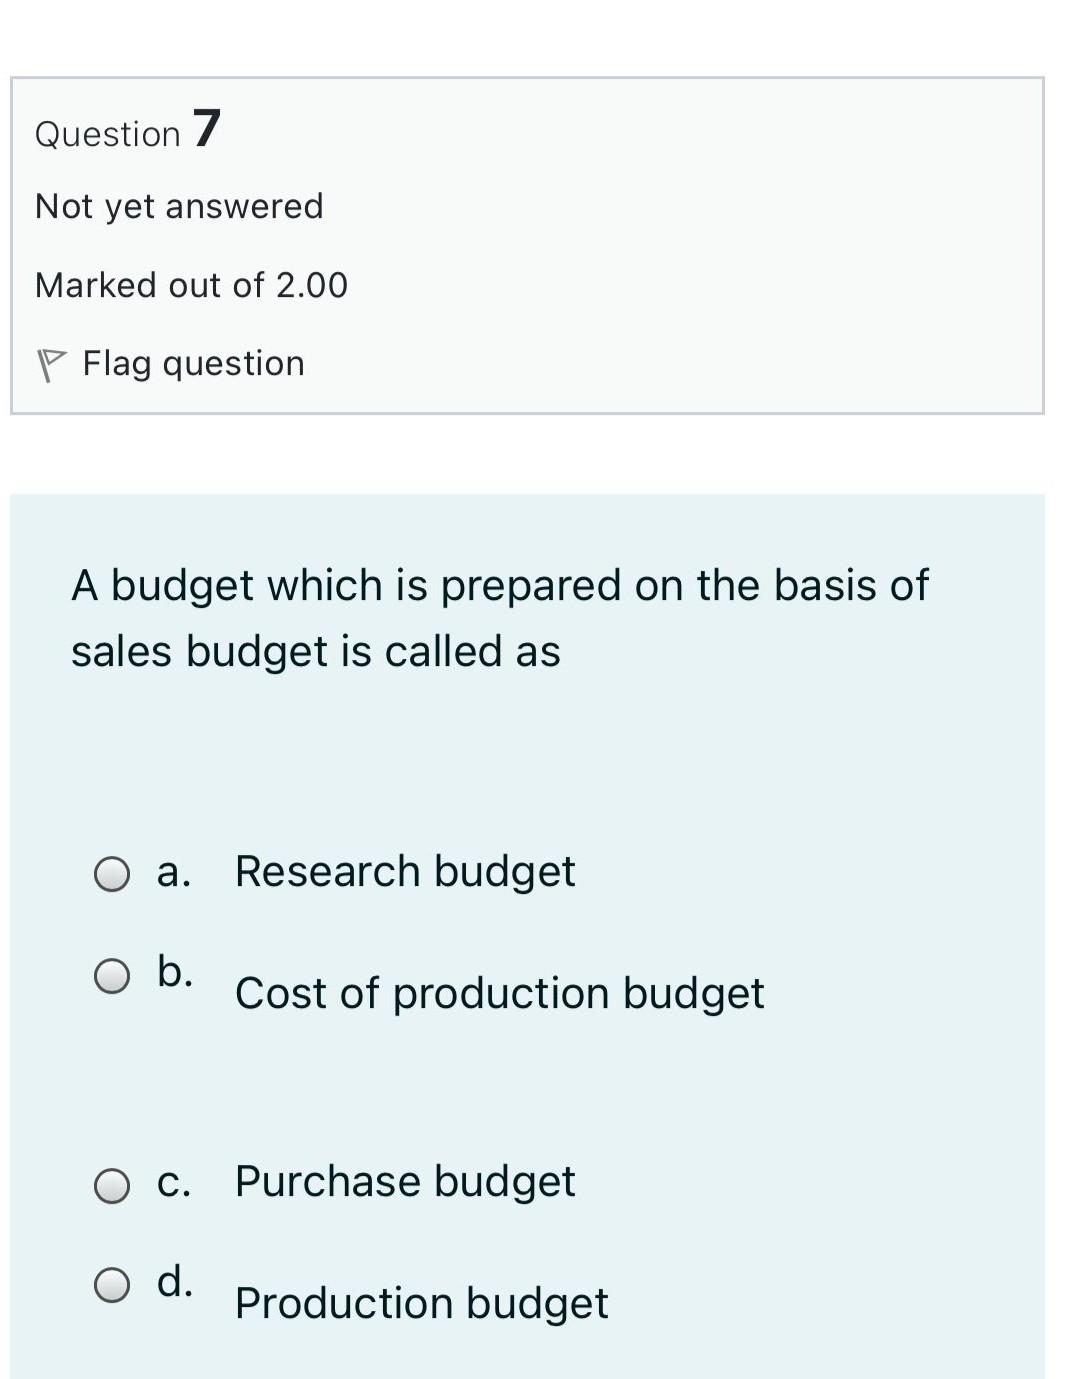
Task: Choose the Research budget answer
Action: coord(405,872)
